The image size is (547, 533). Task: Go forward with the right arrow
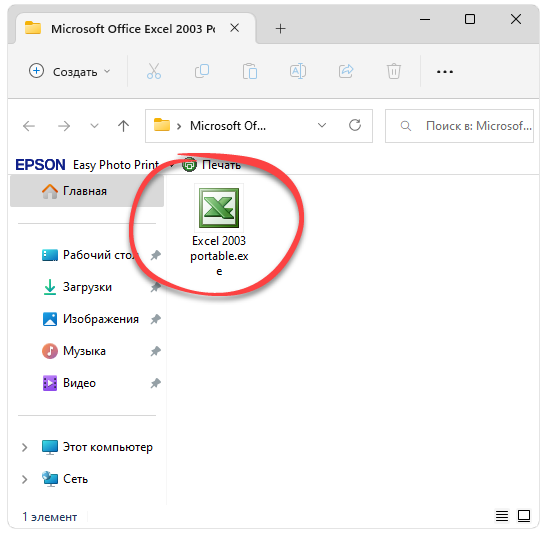64,126
